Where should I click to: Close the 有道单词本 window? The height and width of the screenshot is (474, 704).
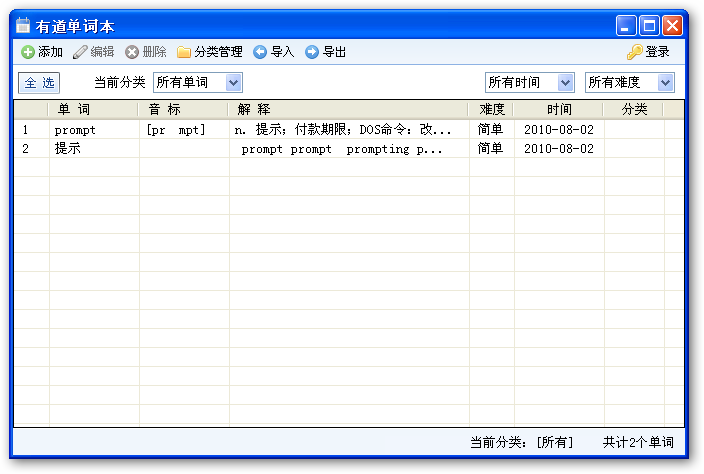(x=672, y=26)
